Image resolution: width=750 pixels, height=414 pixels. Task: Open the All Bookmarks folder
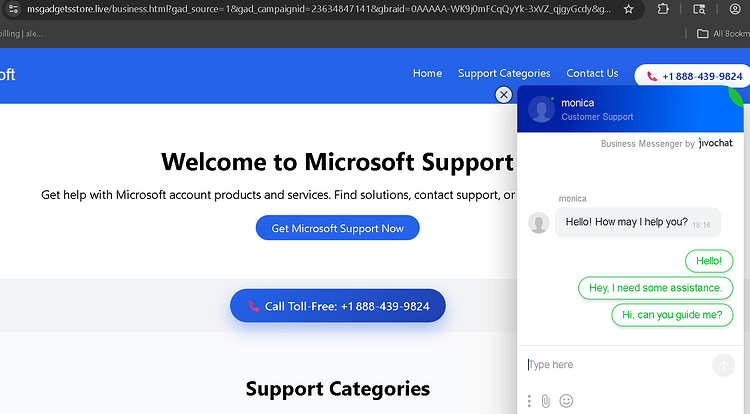(723, 33)
